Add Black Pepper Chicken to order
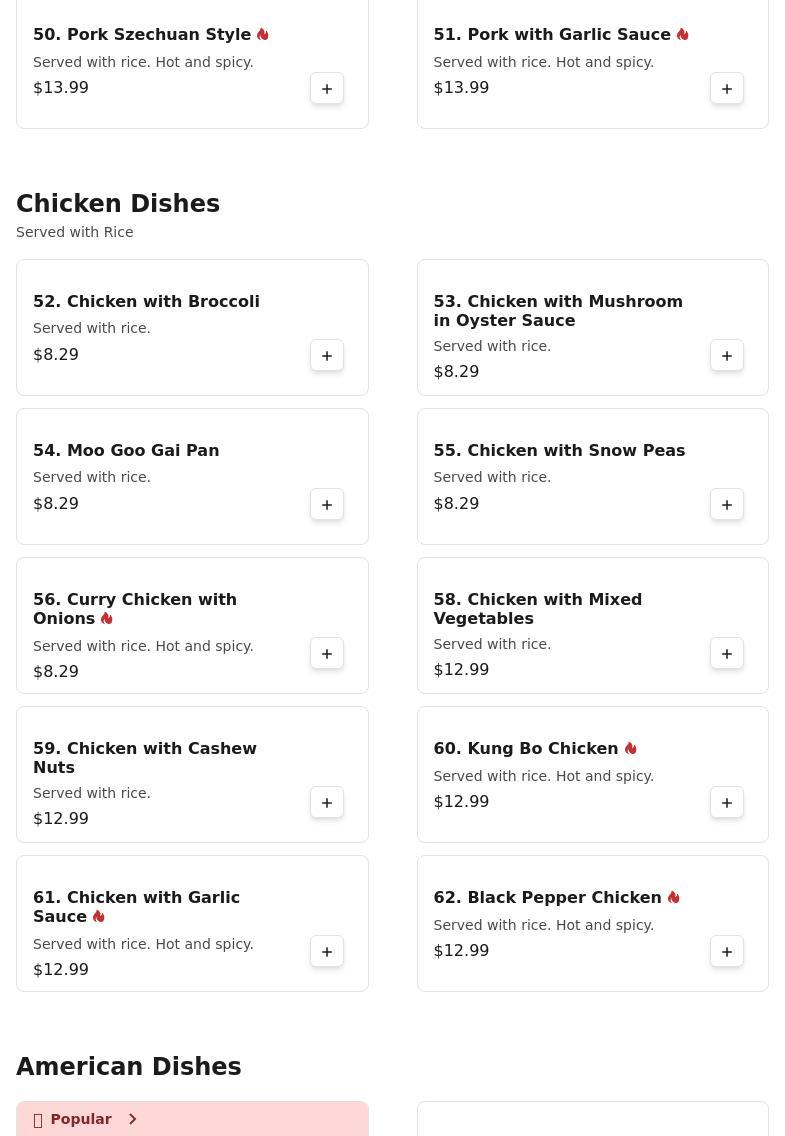 [x=727, y=952]
